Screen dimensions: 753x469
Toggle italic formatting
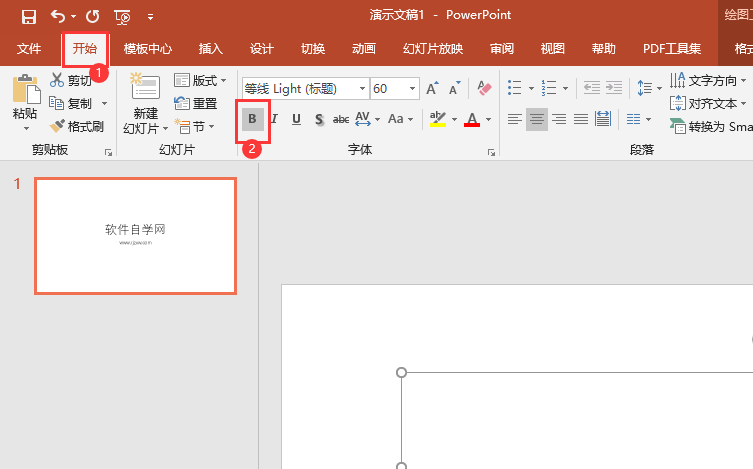[x=275, y=119]
